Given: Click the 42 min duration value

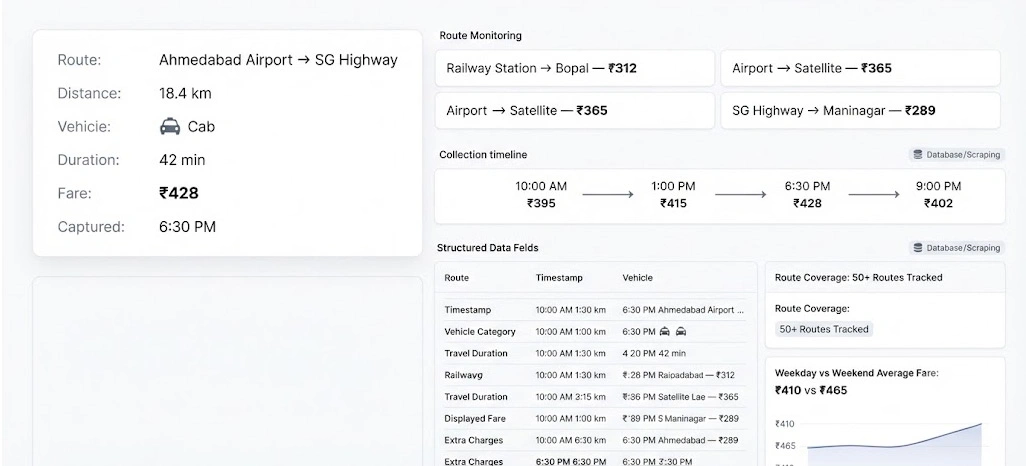Looking at the screenshot, I should [182, 160].
